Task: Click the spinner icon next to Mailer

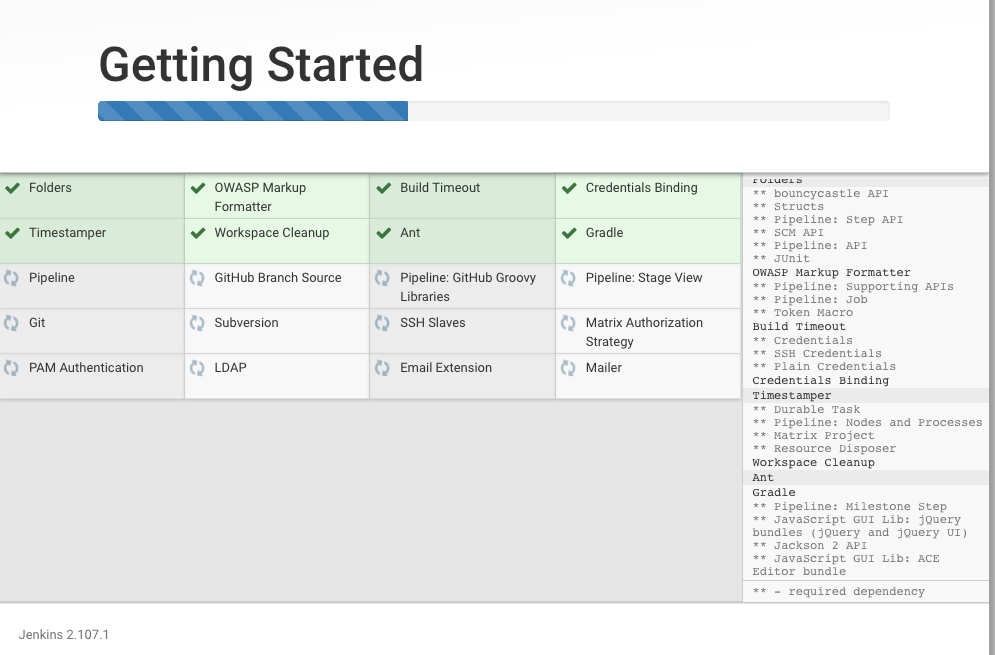Action: coord(568,368)
